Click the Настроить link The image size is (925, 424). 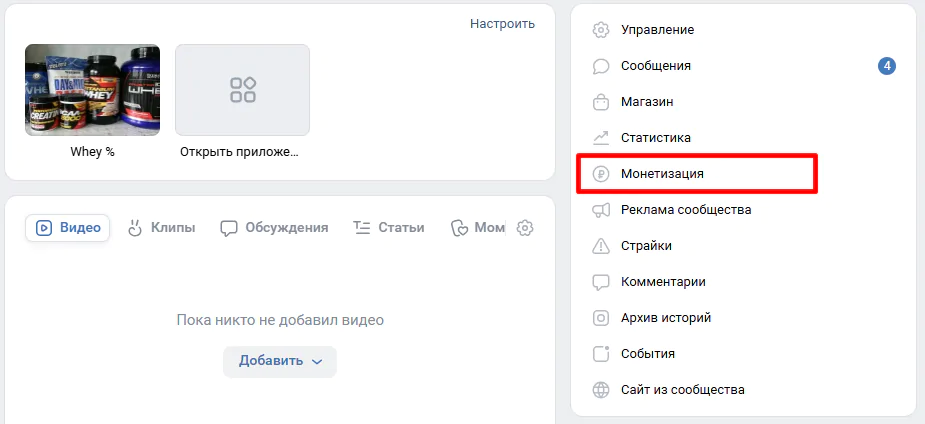[502, 23]
